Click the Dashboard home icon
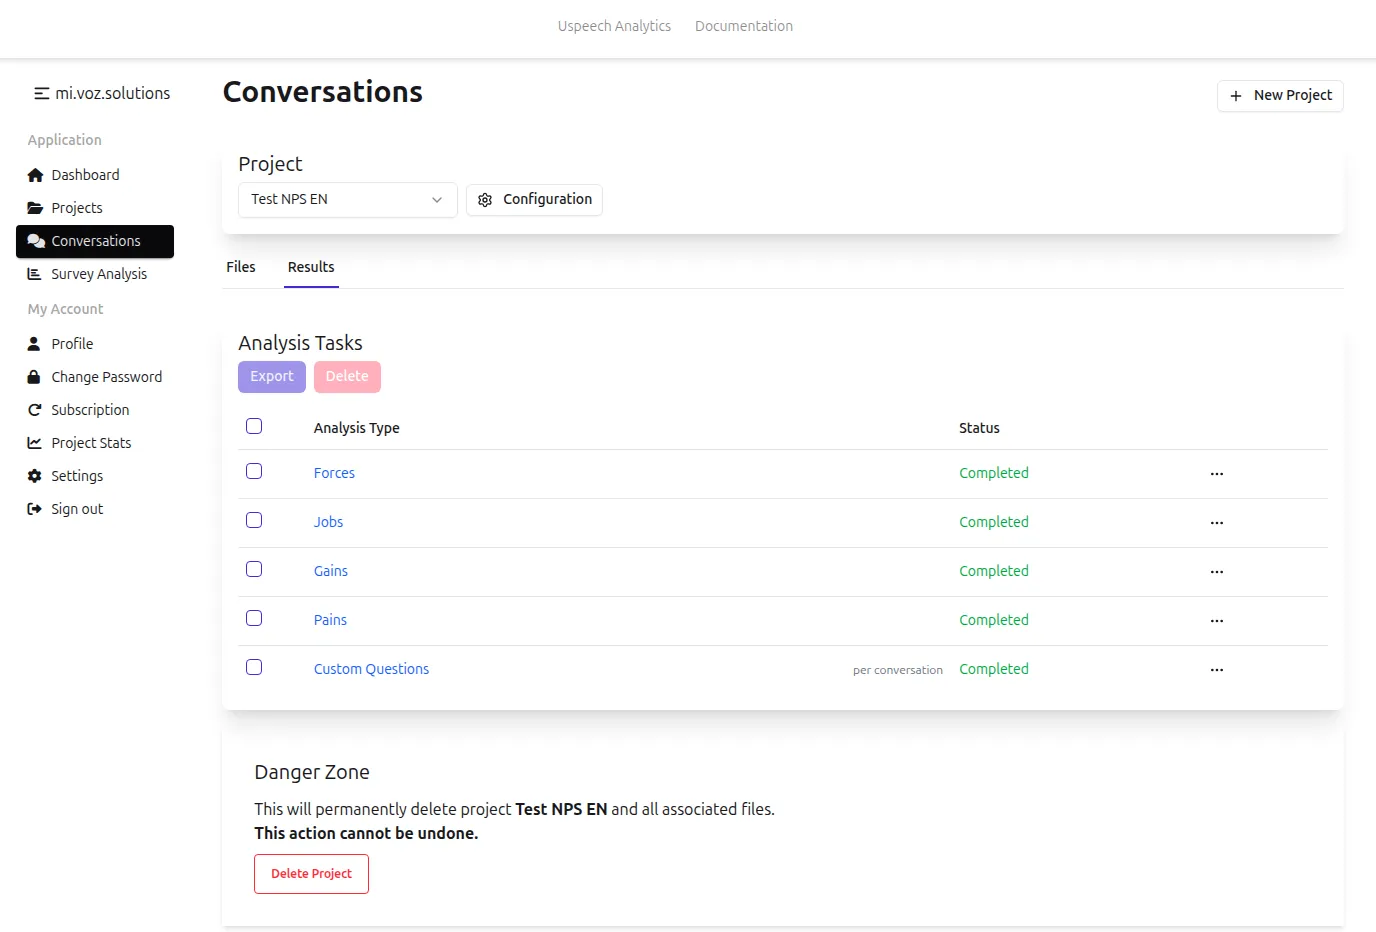1376x932 pixels. (x=35, y=175)
